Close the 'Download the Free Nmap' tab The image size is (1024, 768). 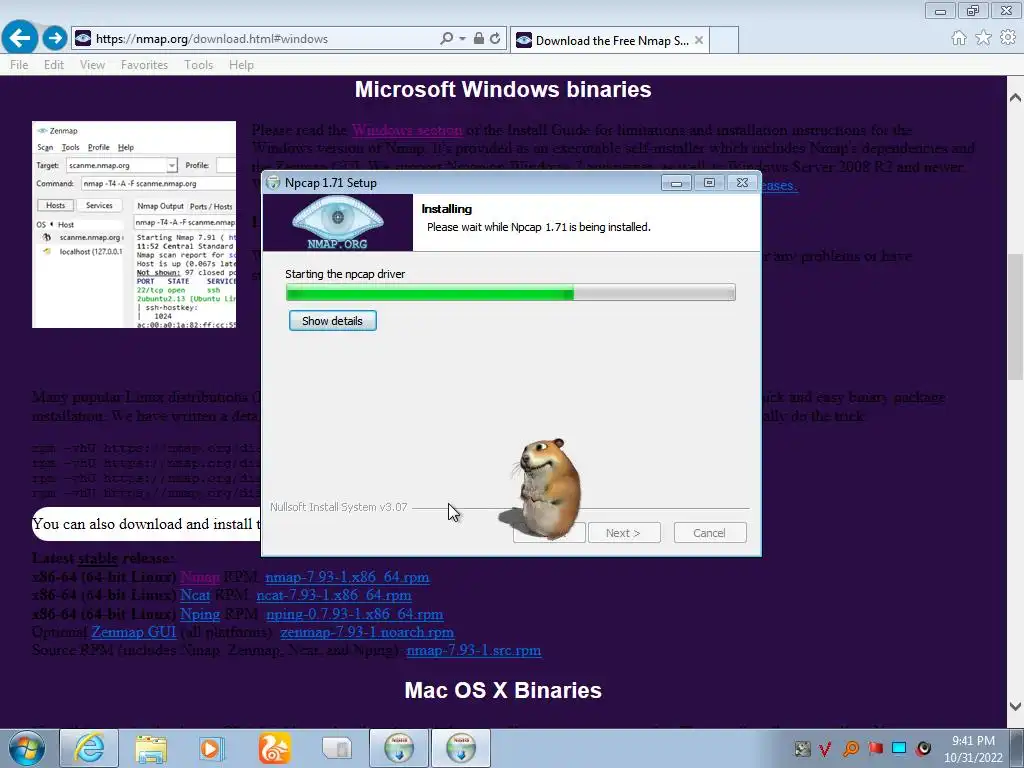tap(699, 40)
